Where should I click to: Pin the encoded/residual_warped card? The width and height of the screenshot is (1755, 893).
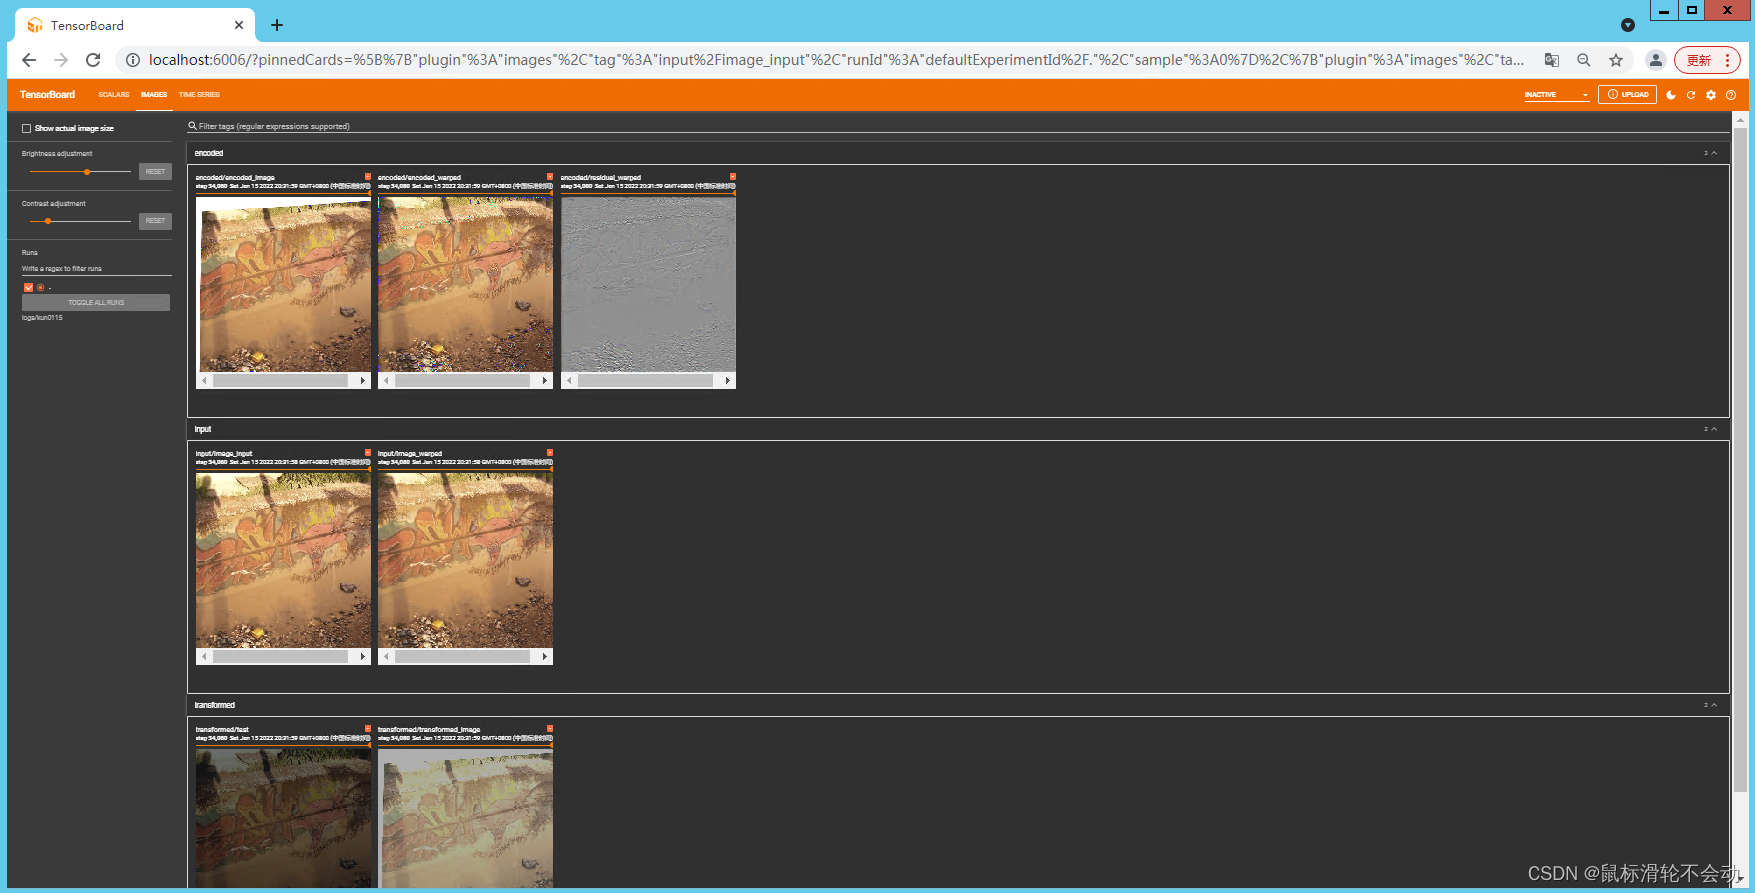tap(733, 177)
